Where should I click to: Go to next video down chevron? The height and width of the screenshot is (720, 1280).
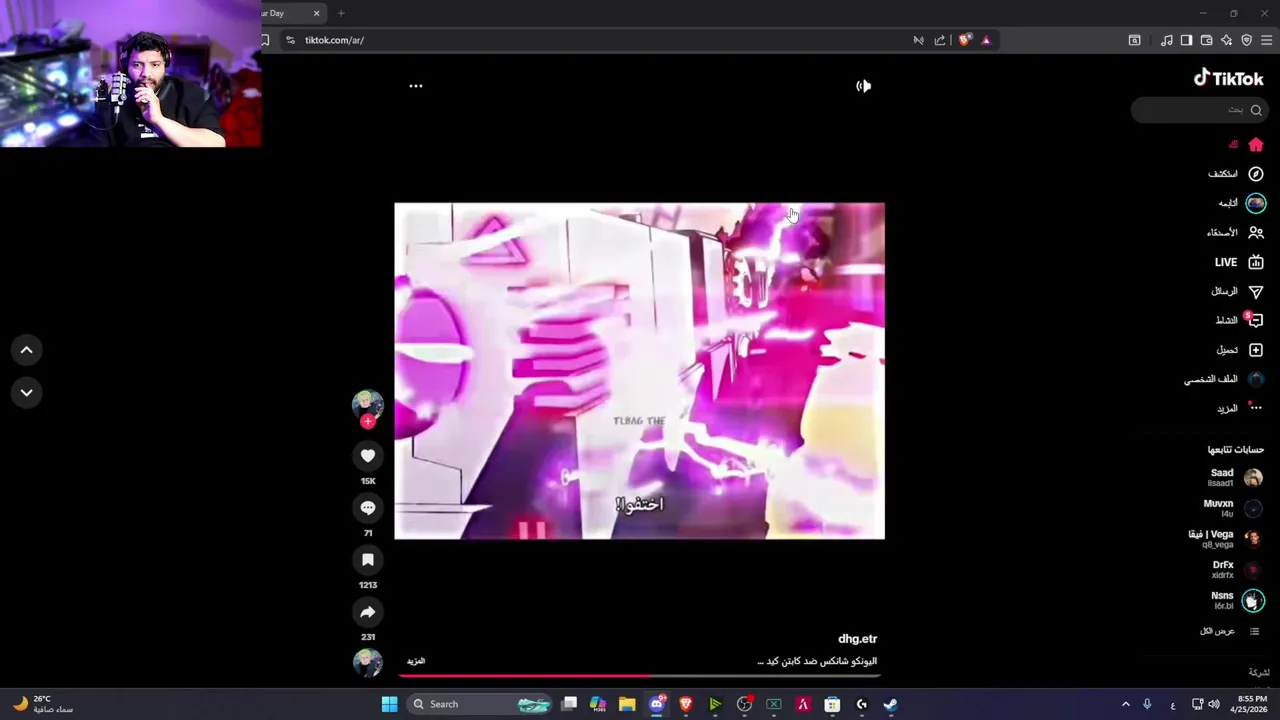[x=27, y=393]
